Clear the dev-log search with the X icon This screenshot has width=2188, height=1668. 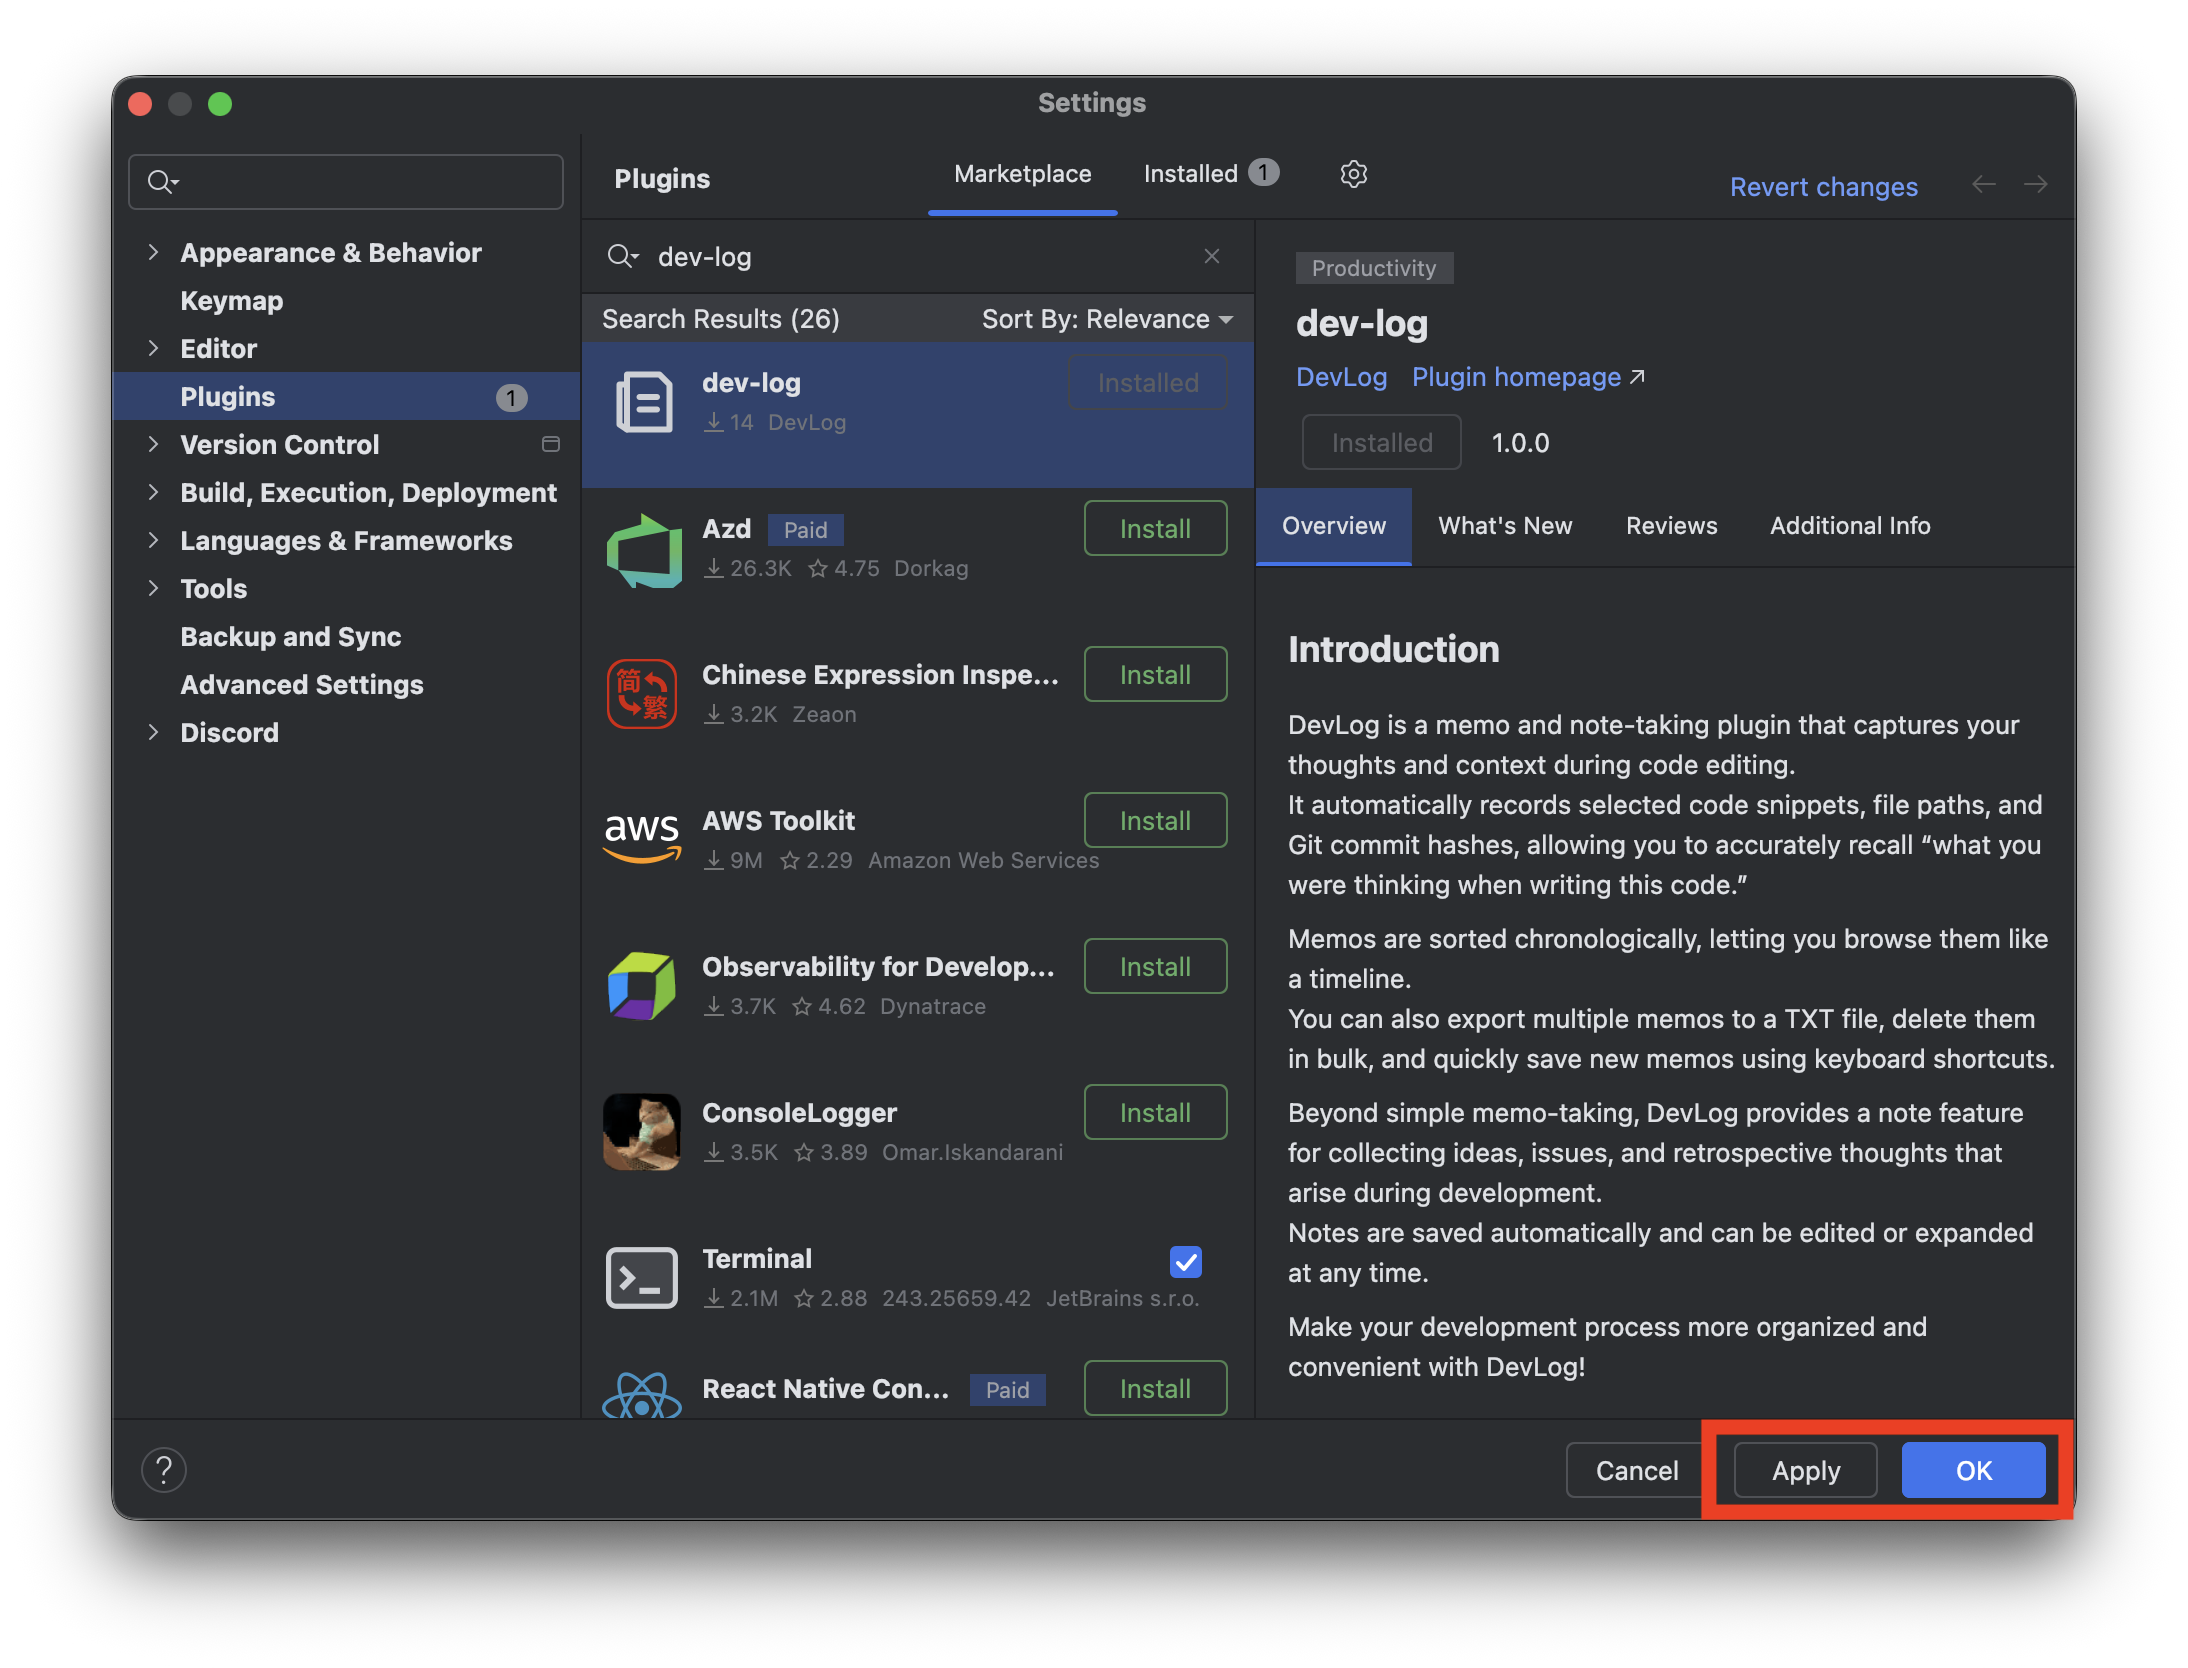point(1212,256)
